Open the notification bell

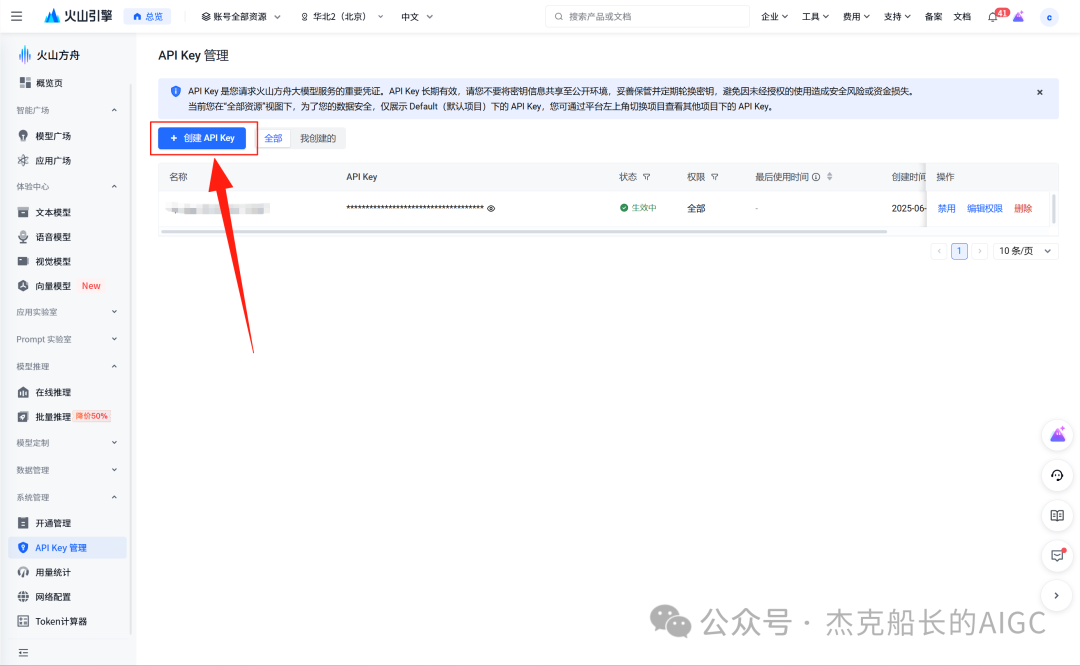pos(993,17)
